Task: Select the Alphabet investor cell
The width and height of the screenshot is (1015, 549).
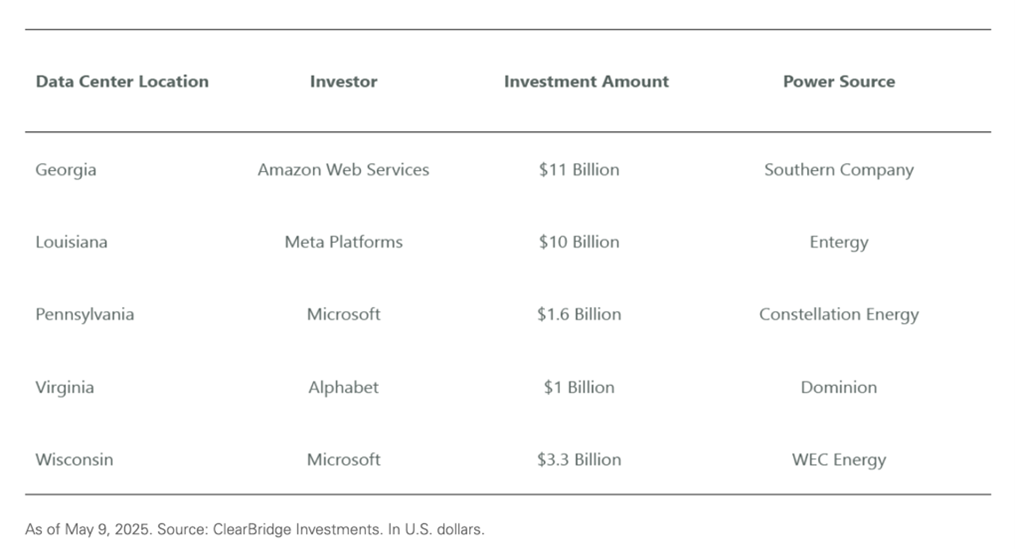Action: click(x=343, y=387)
